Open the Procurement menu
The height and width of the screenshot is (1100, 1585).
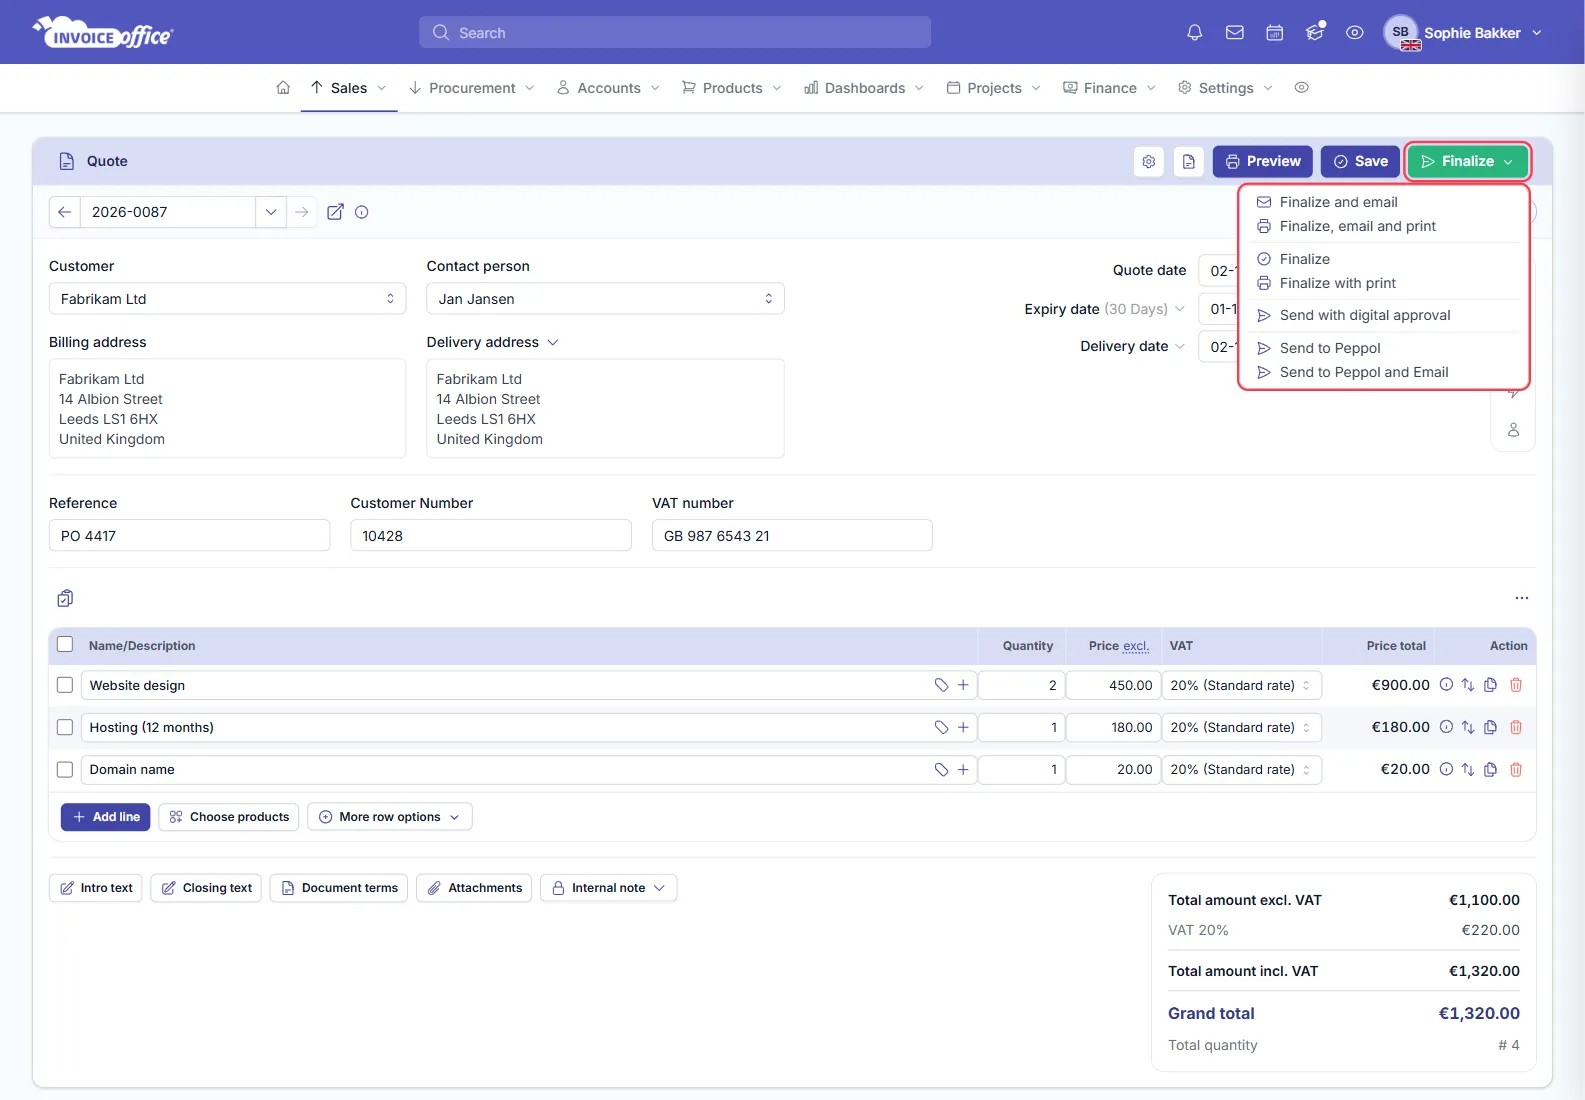pos(471,88)
